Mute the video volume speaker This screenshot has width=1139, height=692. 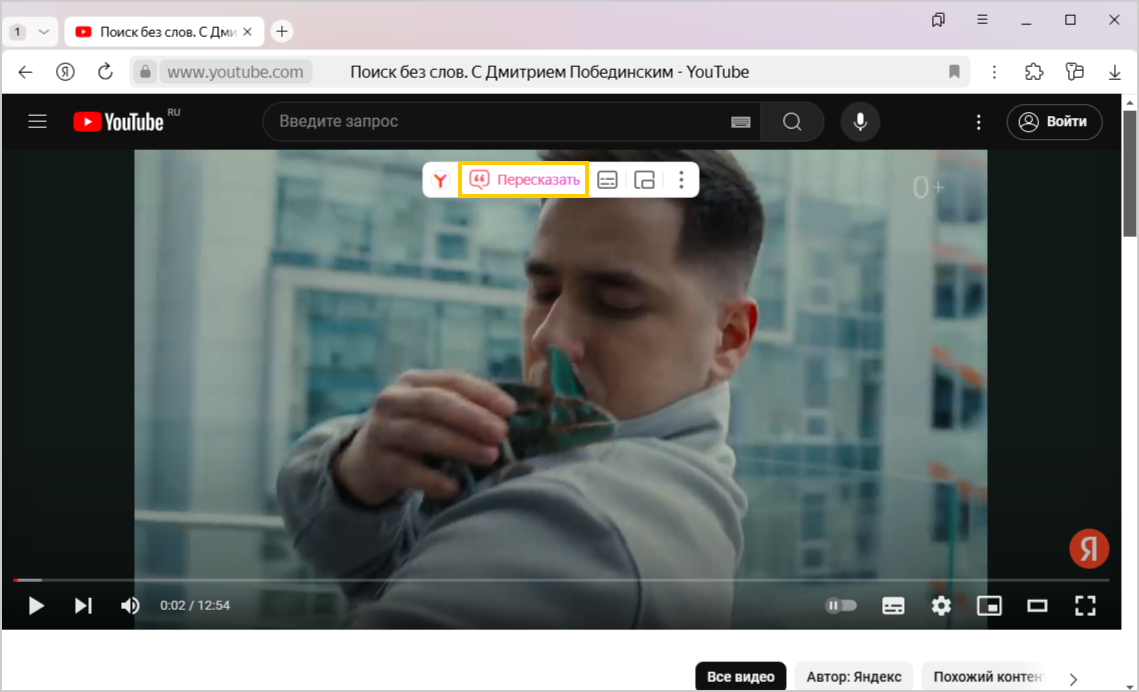130,606
